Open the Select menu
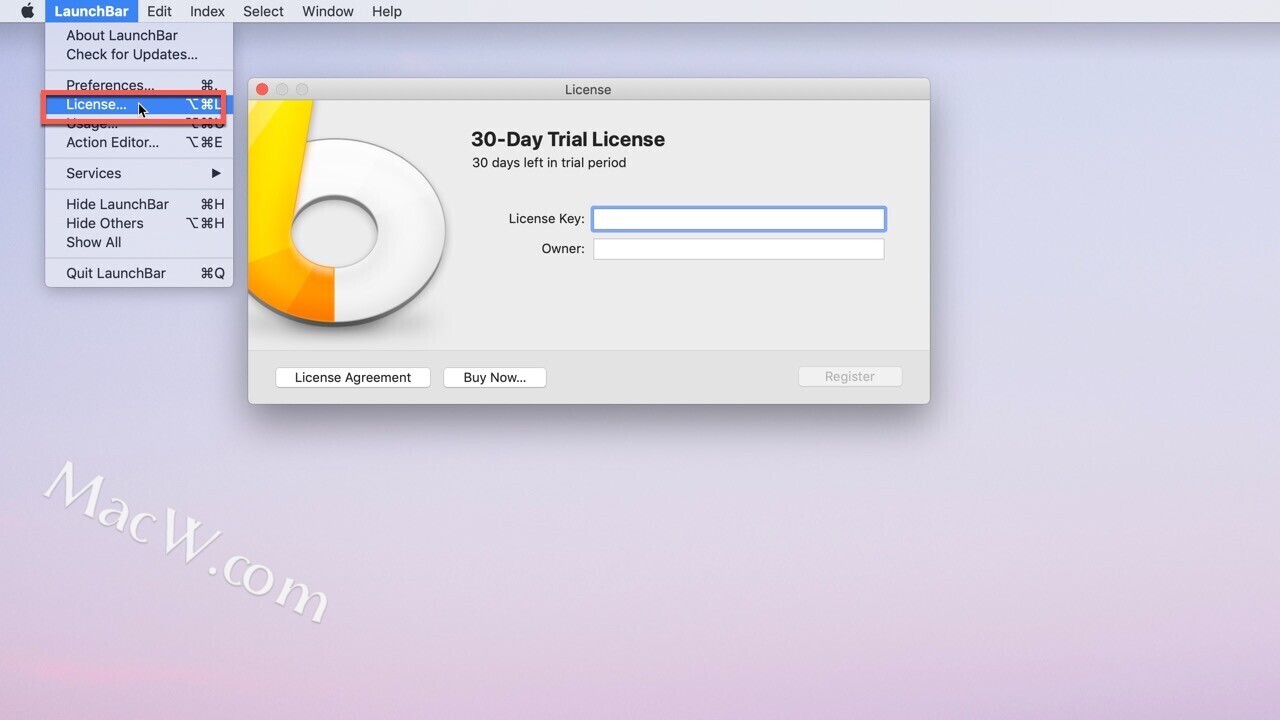 point(263,11)
